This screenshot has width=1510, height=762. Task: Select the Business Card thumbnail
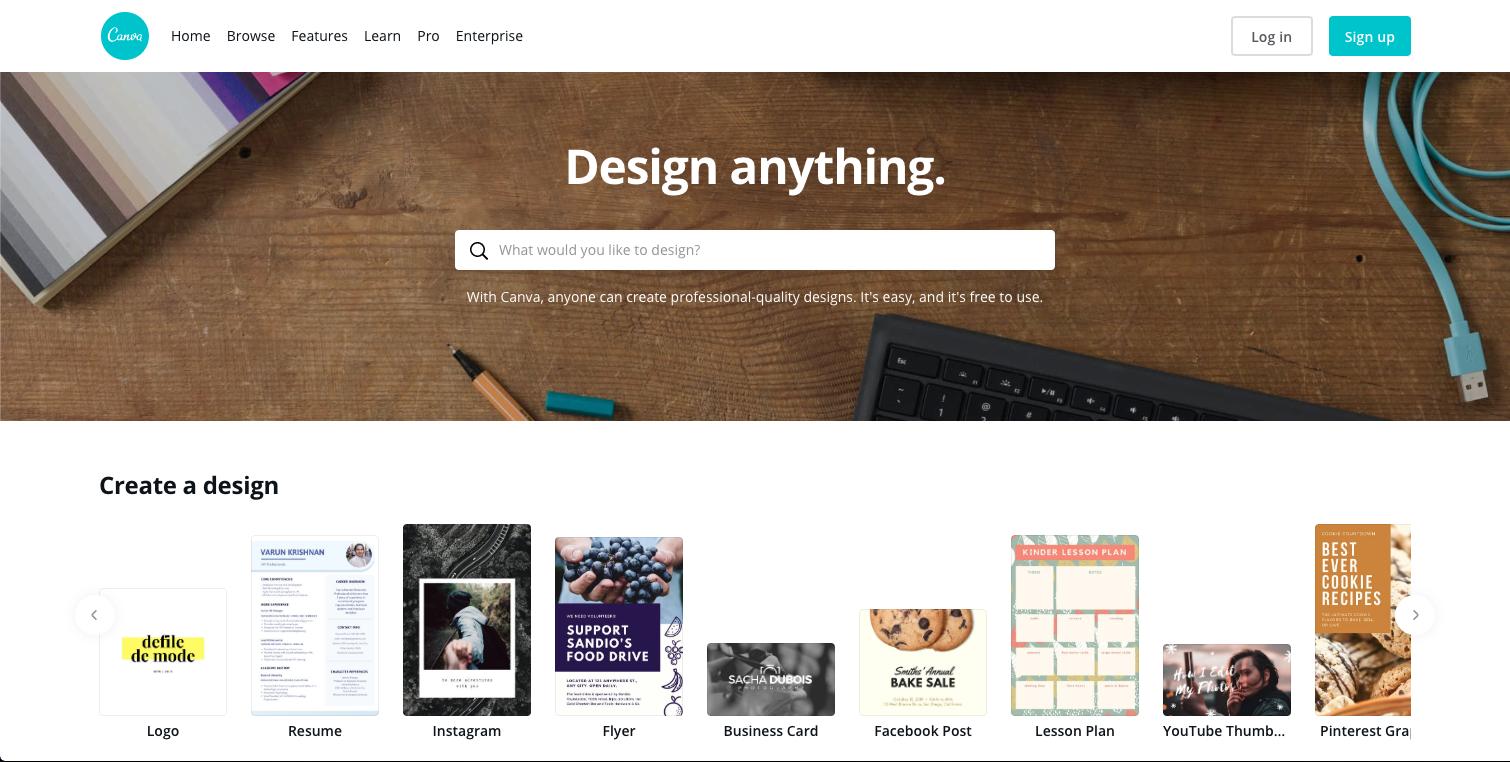click(x=771, y=679)
